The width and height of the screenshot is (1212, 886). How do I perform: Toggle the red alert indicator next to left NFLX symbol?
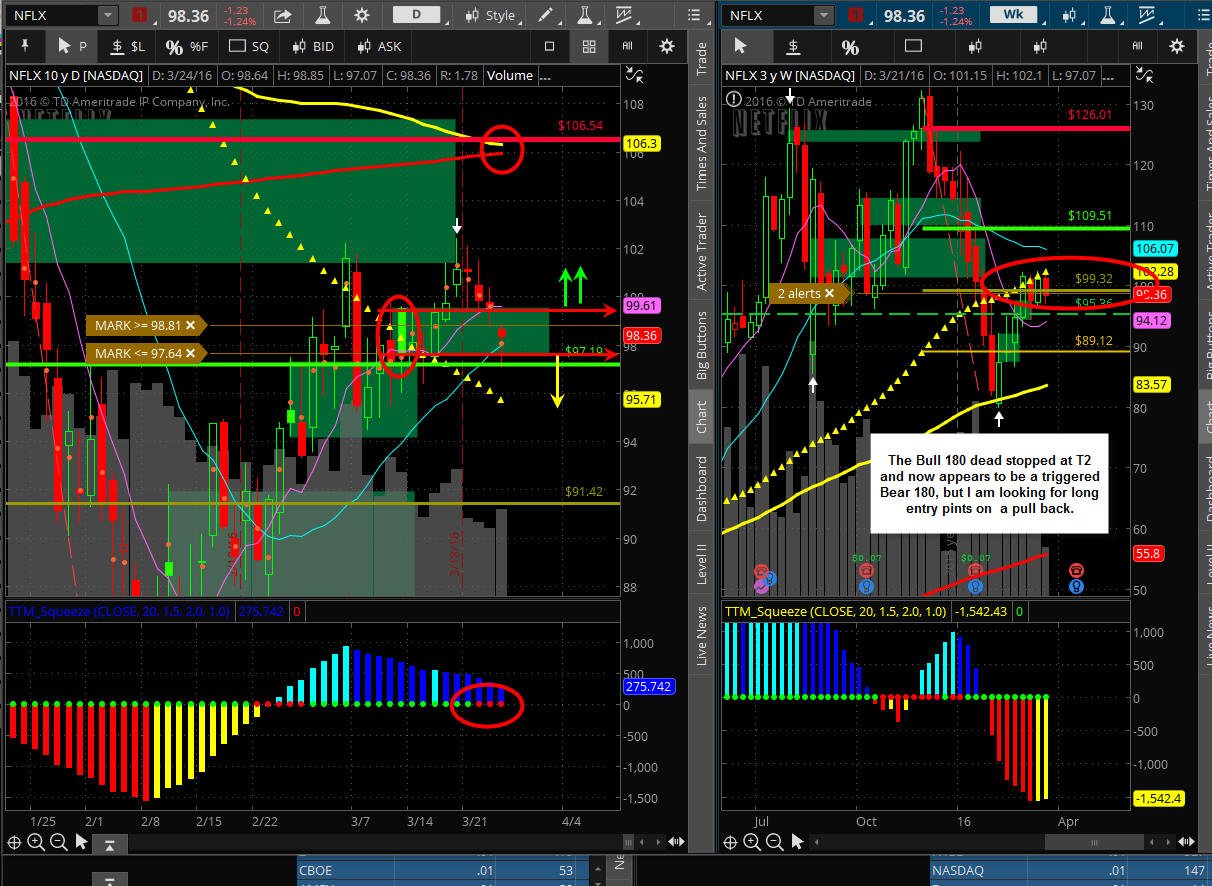[x=140, y=15]
